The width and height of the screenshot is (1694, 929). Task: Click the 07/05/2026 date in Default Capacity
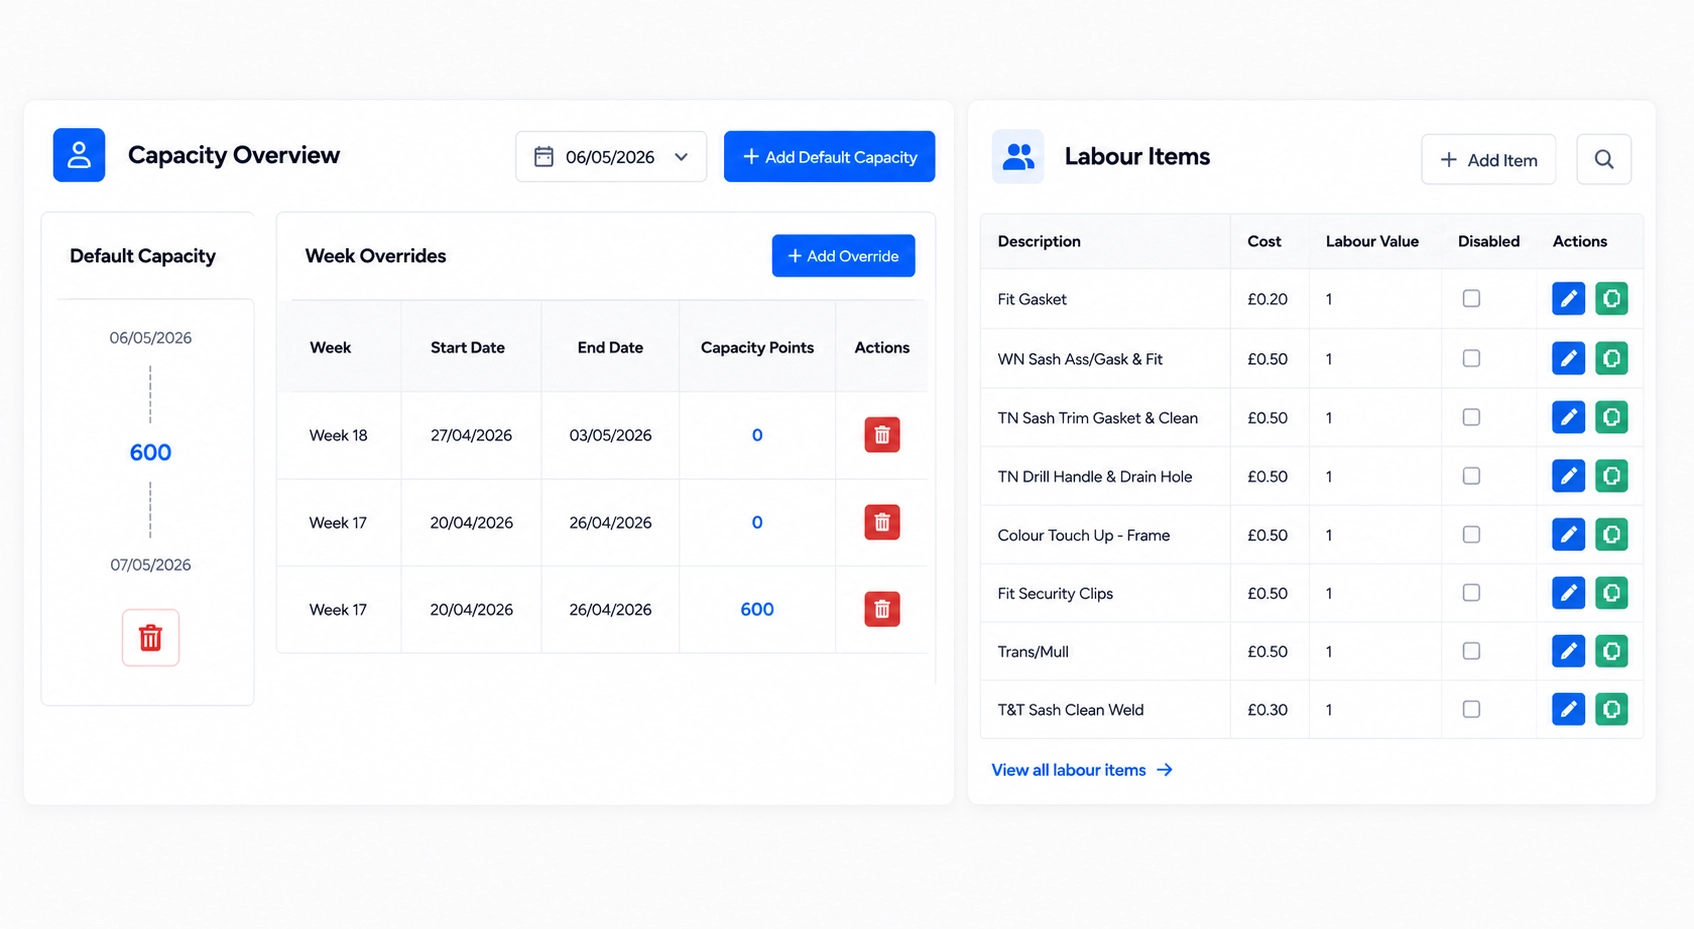pyautogui.click(x=150, y=565)
